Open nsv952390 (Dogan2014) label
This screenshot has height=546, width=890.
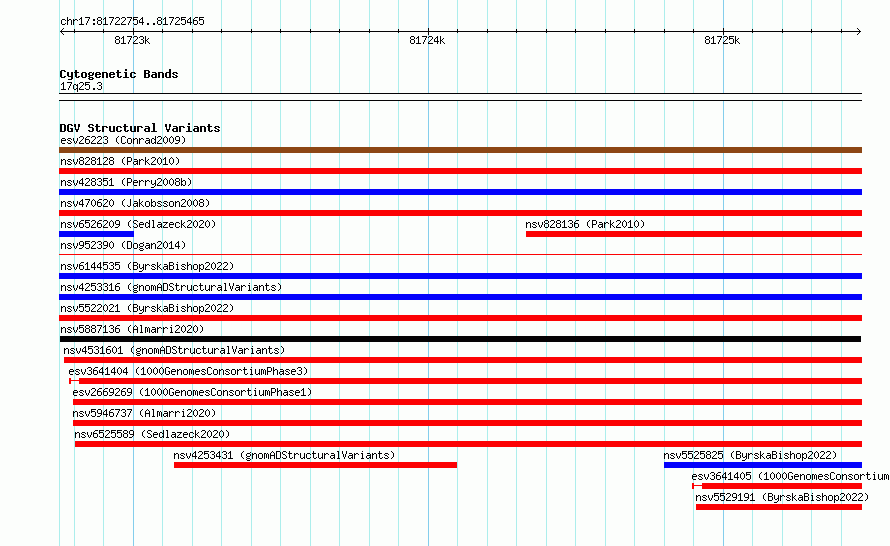pos(123,245)
